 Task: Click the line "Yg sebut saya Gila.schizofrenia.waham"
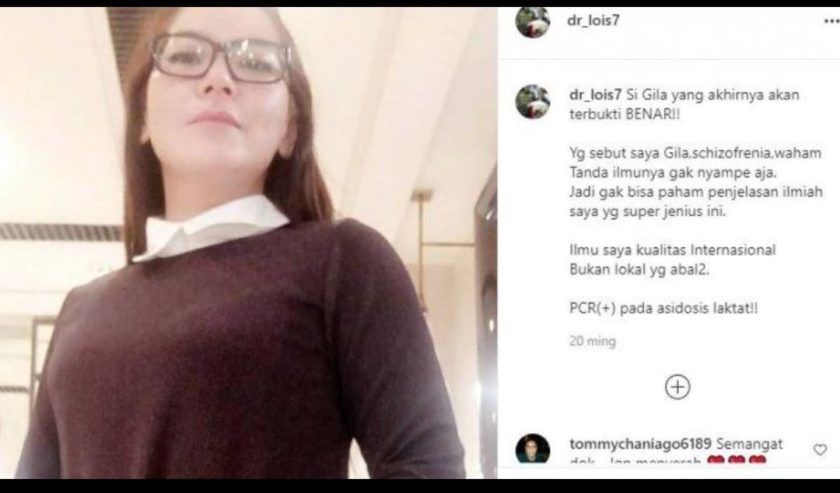(x=695, y=153)
